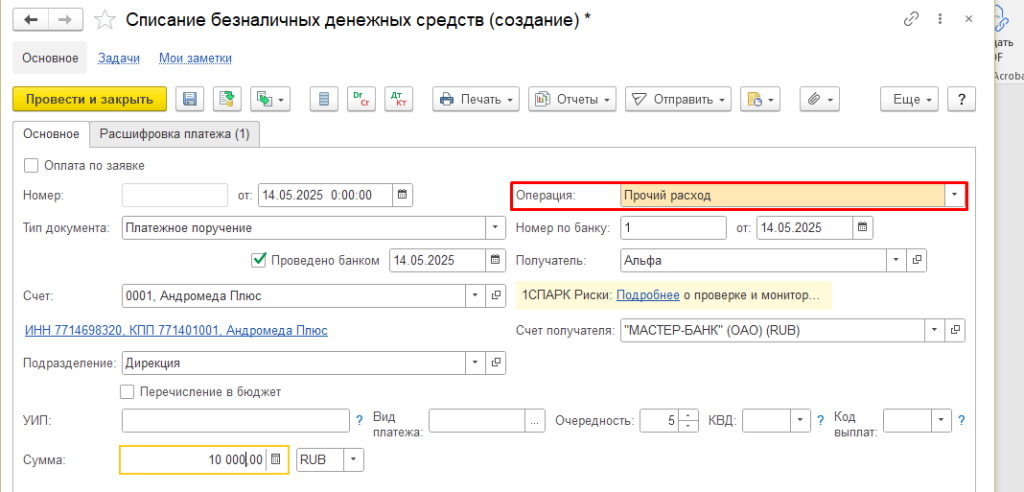Open the Тип документа dropdown

[x=495, y=227]
